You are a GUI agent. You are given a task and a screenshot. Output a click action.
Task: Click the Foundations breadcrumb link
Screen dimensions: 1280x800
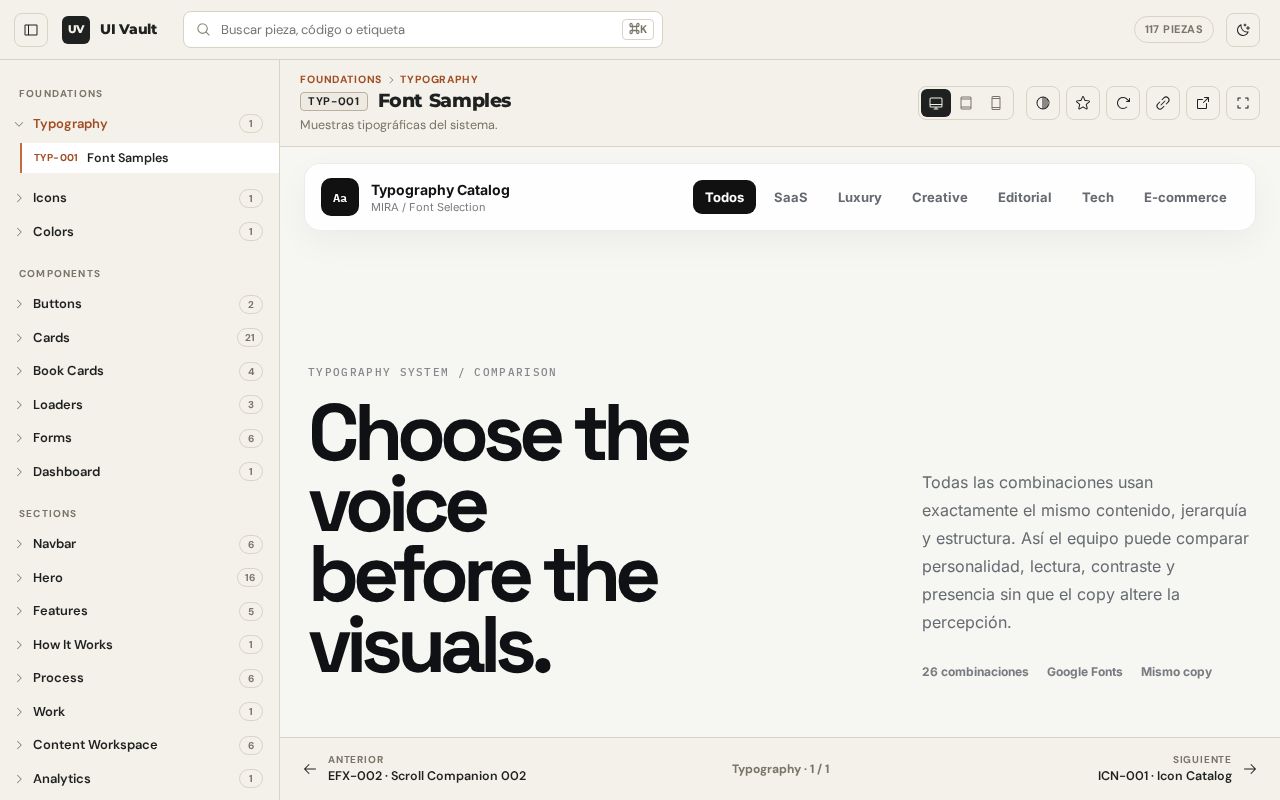click(x=341, y=79)
